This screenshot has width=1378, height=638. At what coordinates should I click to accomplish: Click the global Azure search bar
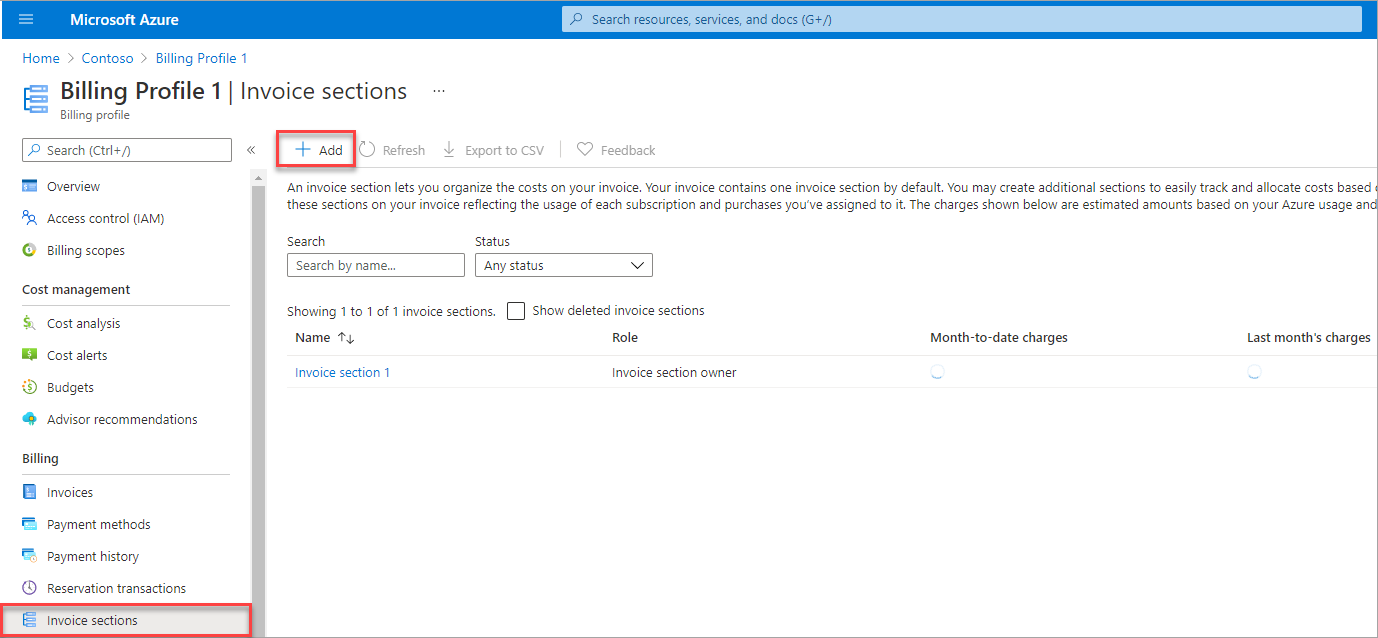pyautogui.click(x=960, y=19)
